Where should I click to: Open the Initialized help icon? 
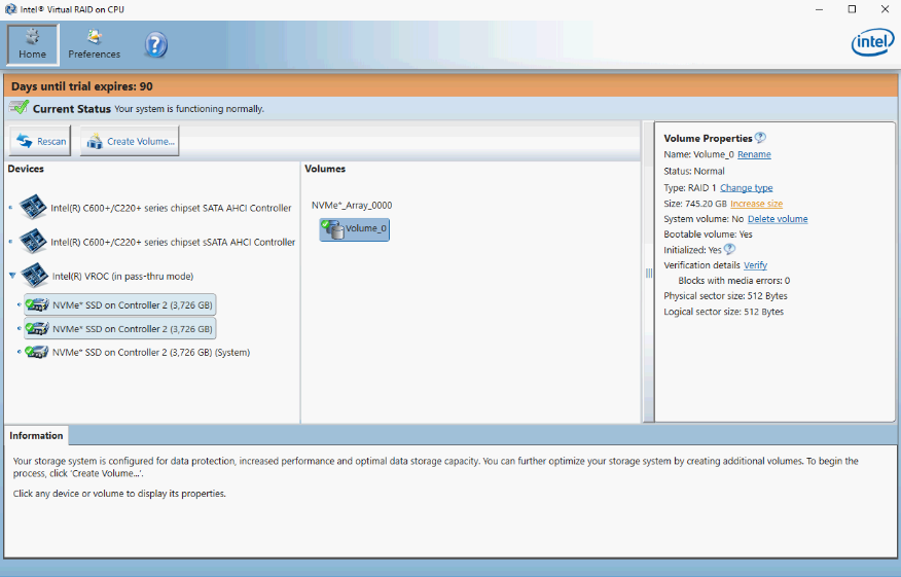click(x=729, y=249)
